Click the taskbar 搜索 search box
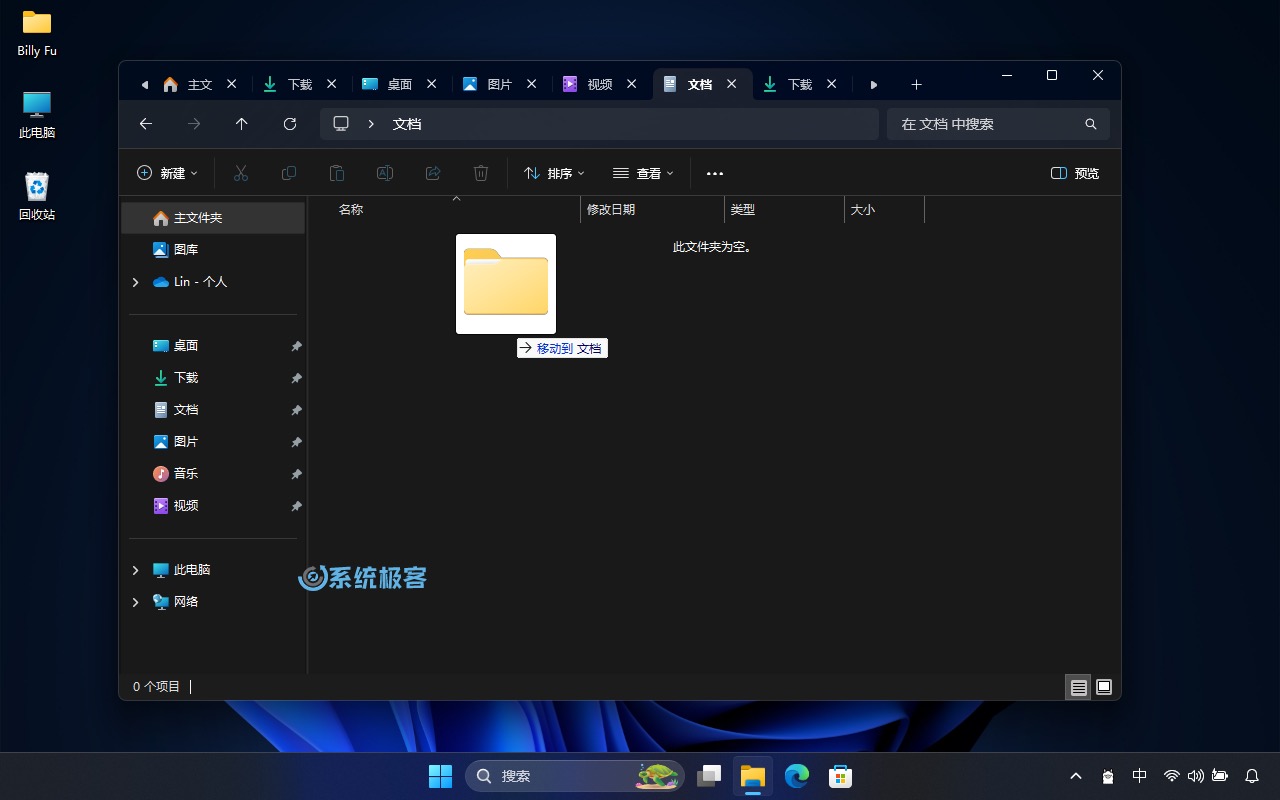This screenshot has width=1280, height=800. coord(575,776)
